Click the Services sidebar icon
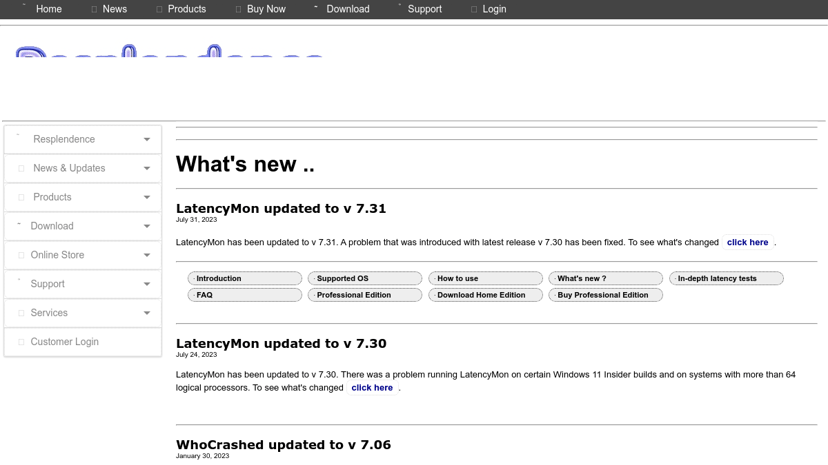828x465 pixels. point(21,313)
